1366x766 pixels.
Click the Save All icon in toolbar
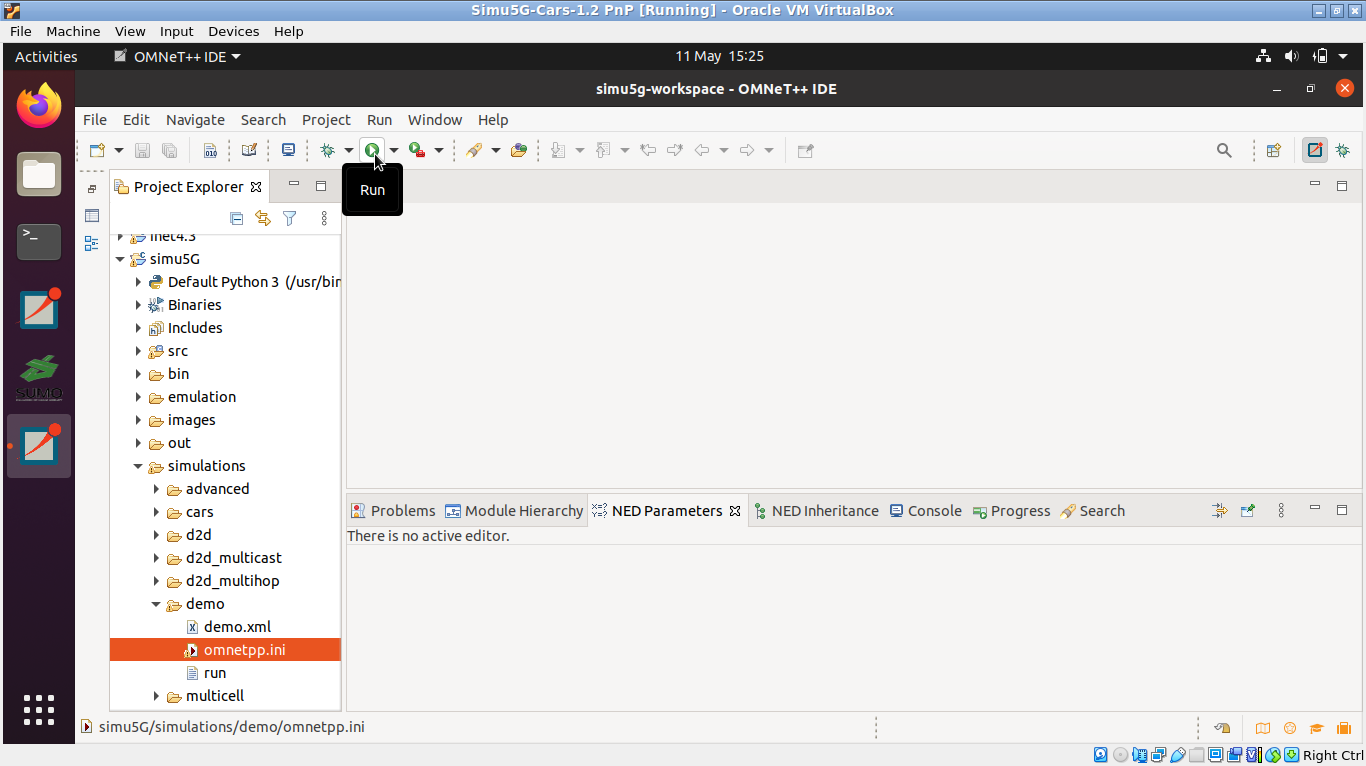[169, 150]
